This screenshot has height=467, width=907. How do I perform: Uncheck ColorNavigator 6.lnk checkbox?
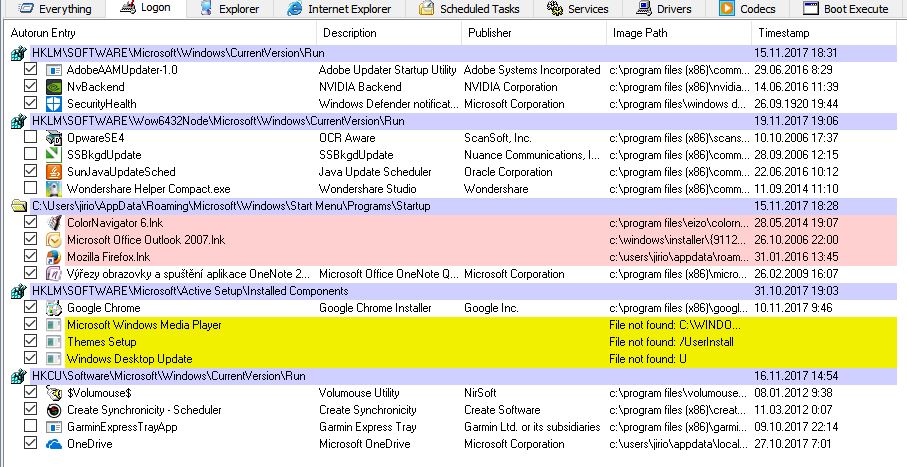pyautogui.click(x=30, y=222)
